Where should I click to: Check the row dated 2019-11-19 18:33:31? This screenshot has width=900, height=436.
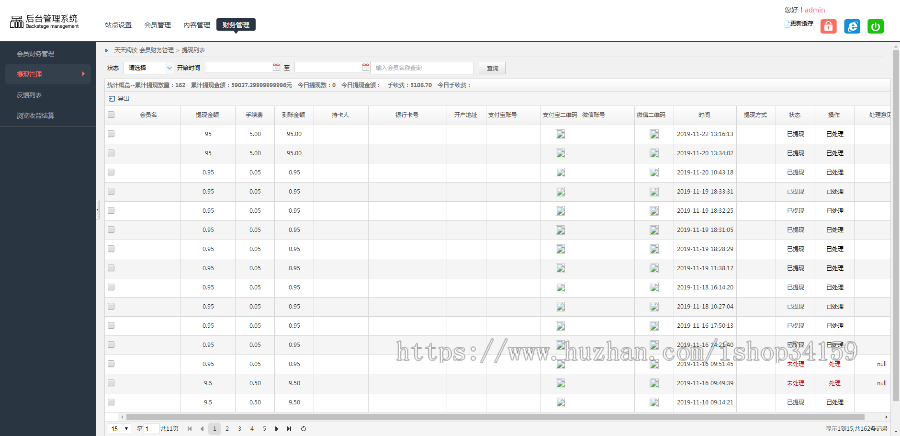coord(111,191)
